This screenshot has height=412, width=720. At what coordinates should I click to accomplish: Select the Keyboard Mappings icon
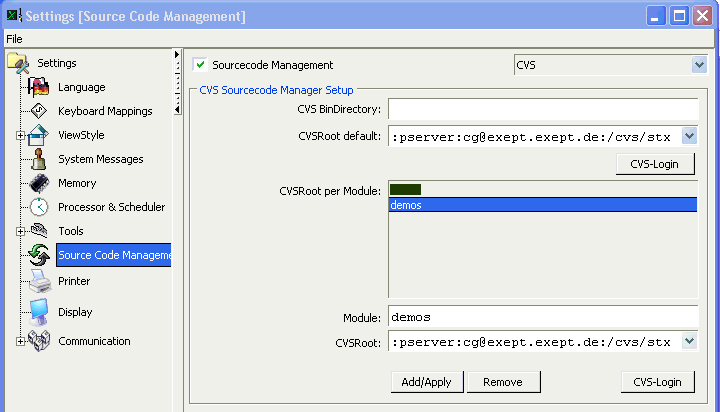pyautogui.click(x=39, y=111)
